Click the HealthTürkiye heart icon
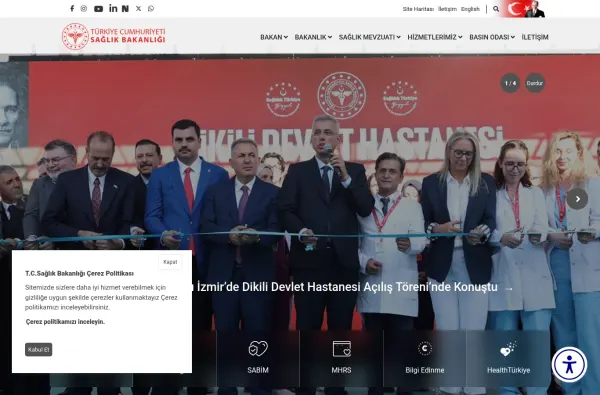 pos(508,349)
